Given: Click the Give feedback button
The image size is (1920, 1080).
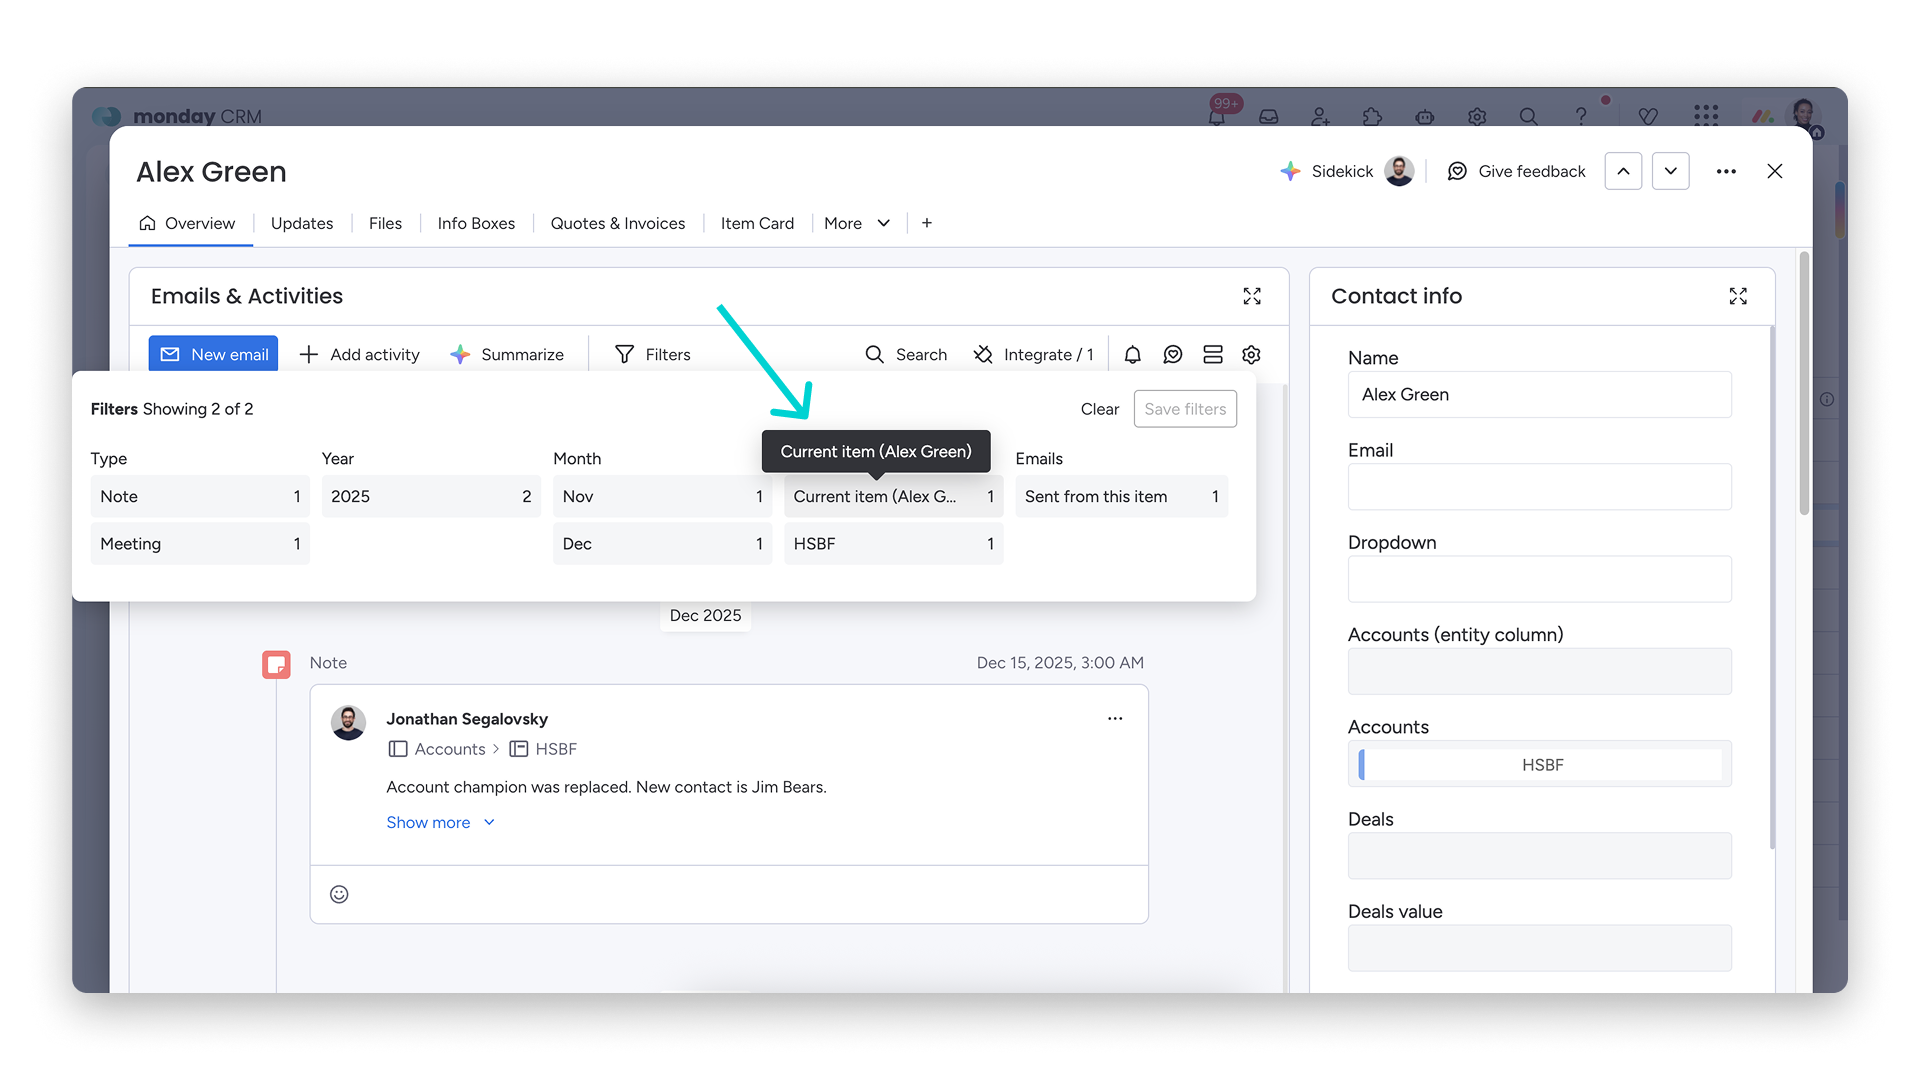Looking at the screenshot, I should [1517, 171].
